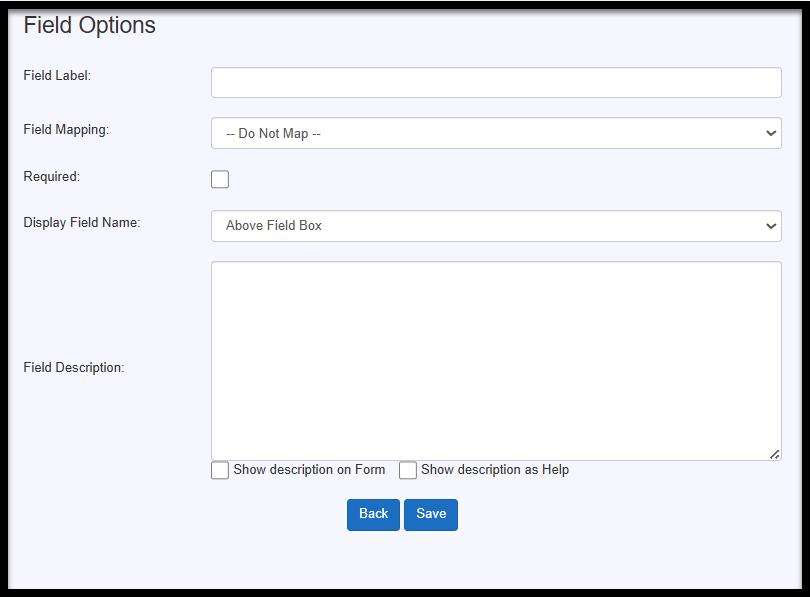
Task: Click the "Field Mapping:" caption
Action: point(66,130)
